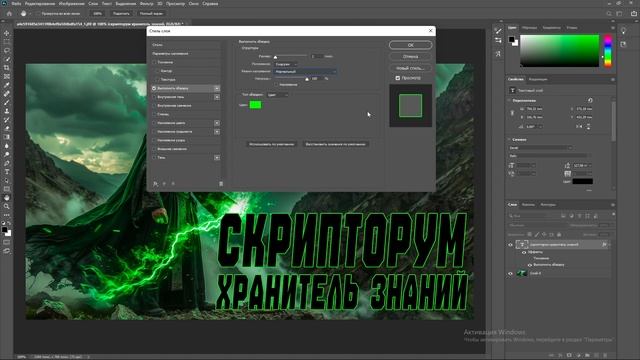Open the search icon at top right
The height and width of the screenshot is (360, 640).
[609, 13]
